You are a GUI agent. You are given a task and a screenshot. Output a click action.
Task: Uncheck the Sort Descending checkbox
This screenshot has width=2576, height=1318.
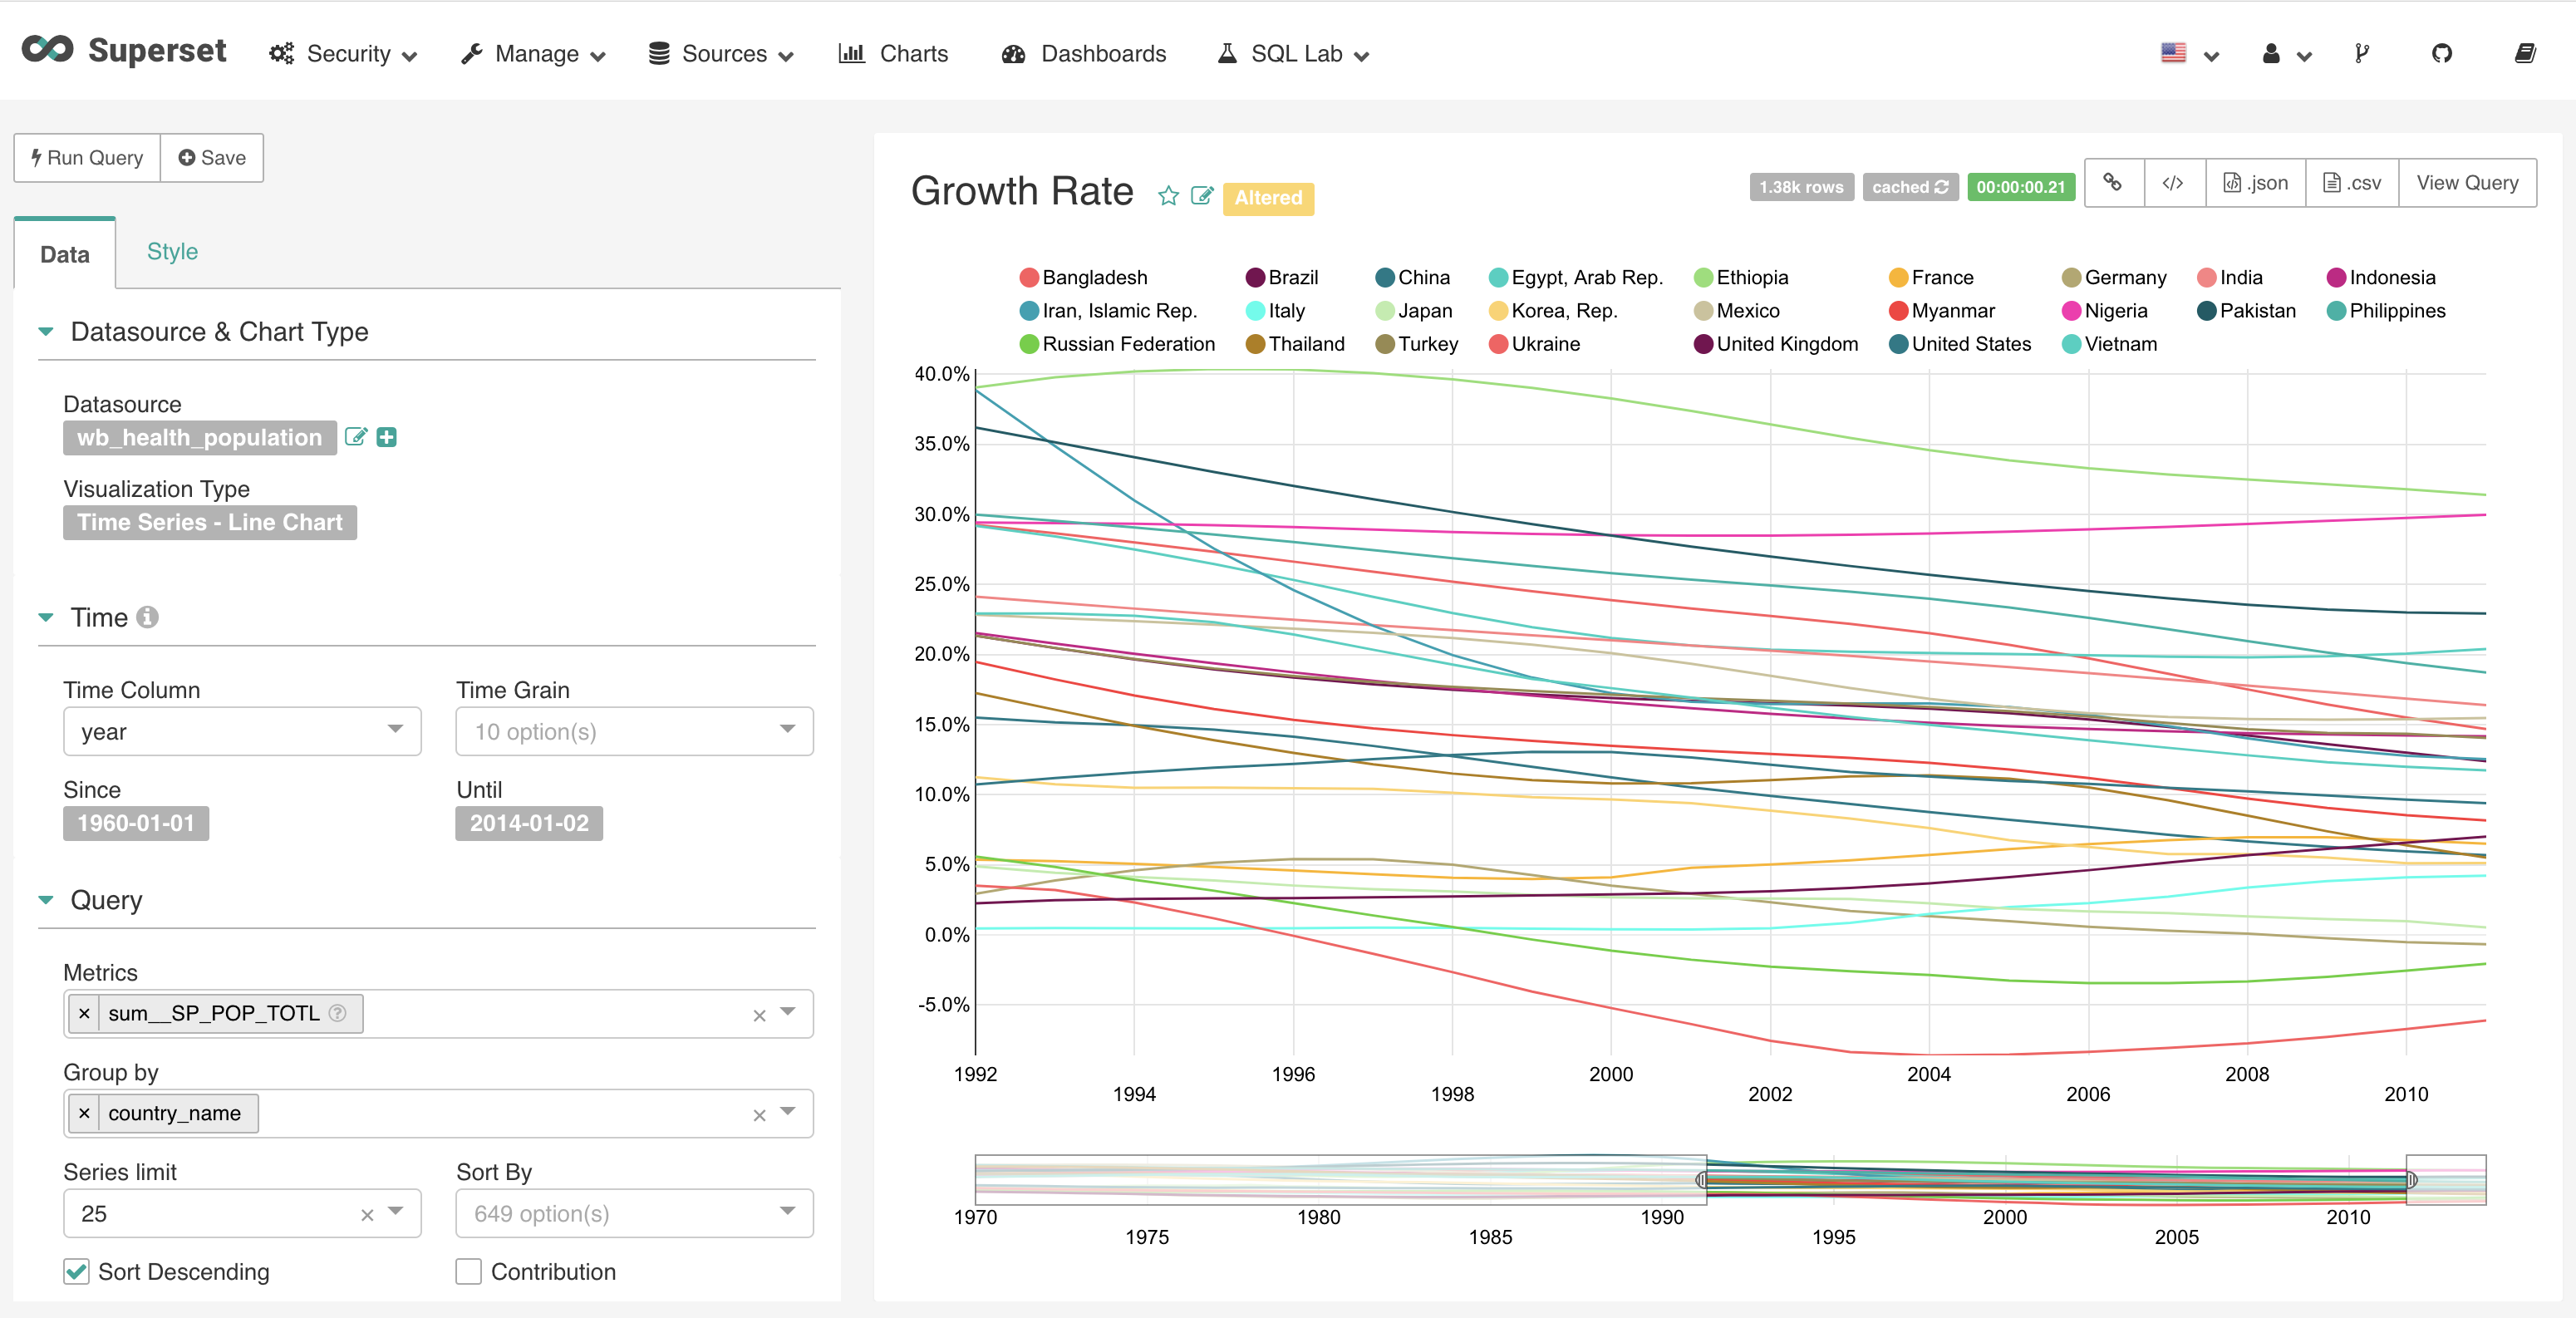[76, 1271]
